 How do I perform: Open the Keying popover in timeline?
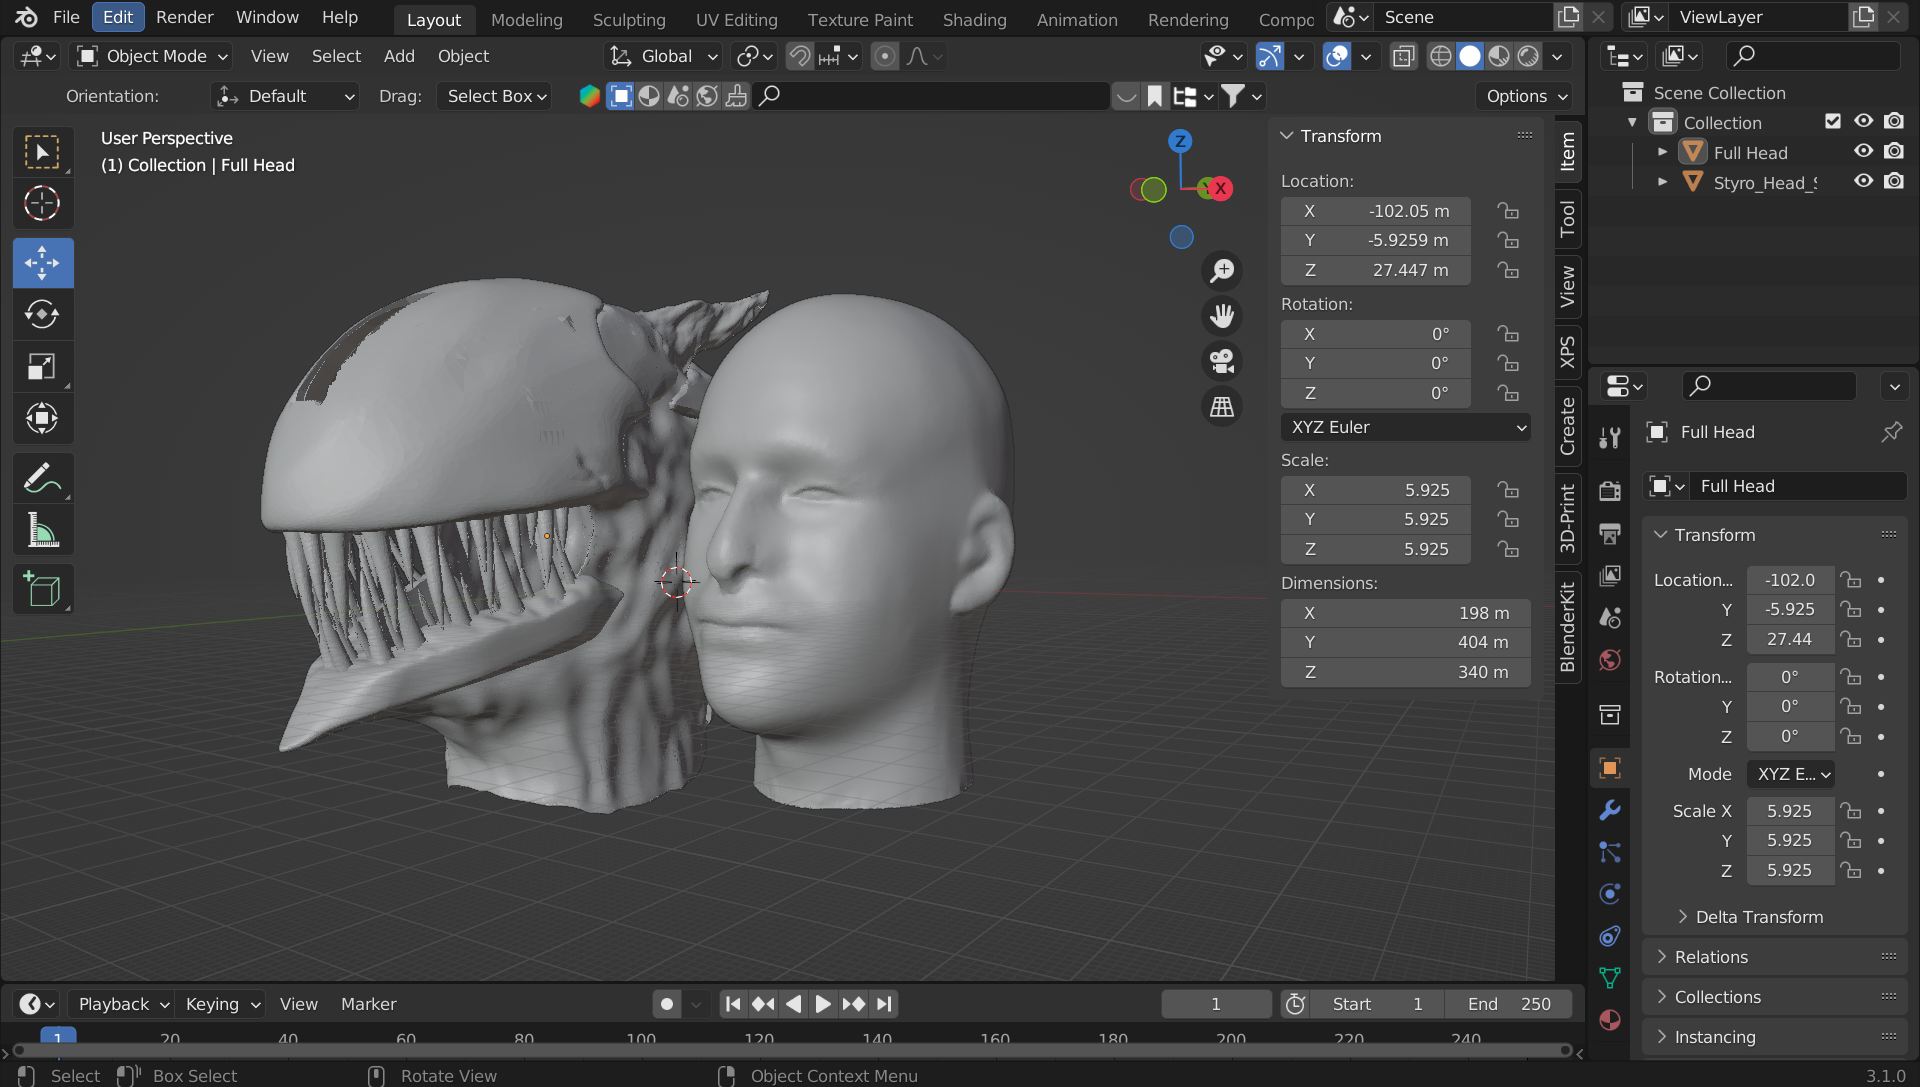coord(222,1004)
